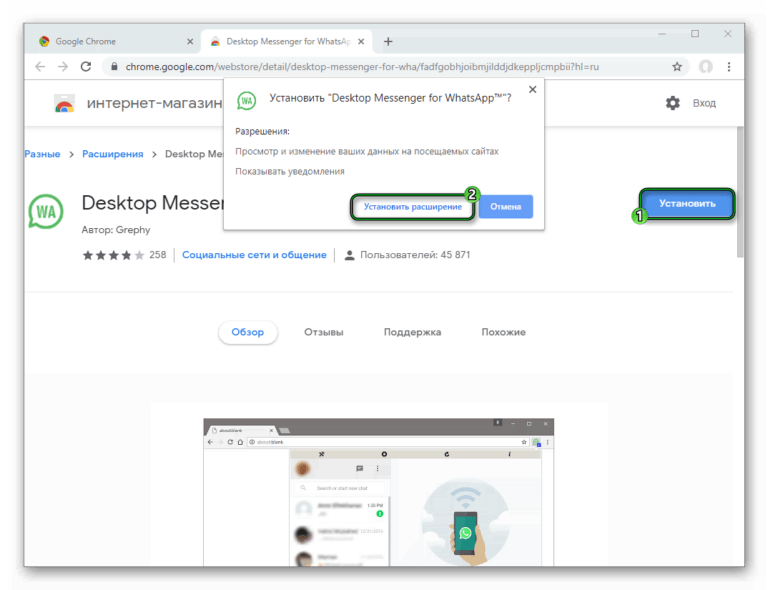Switch to the Google Chrome tab

coord(115,42)
